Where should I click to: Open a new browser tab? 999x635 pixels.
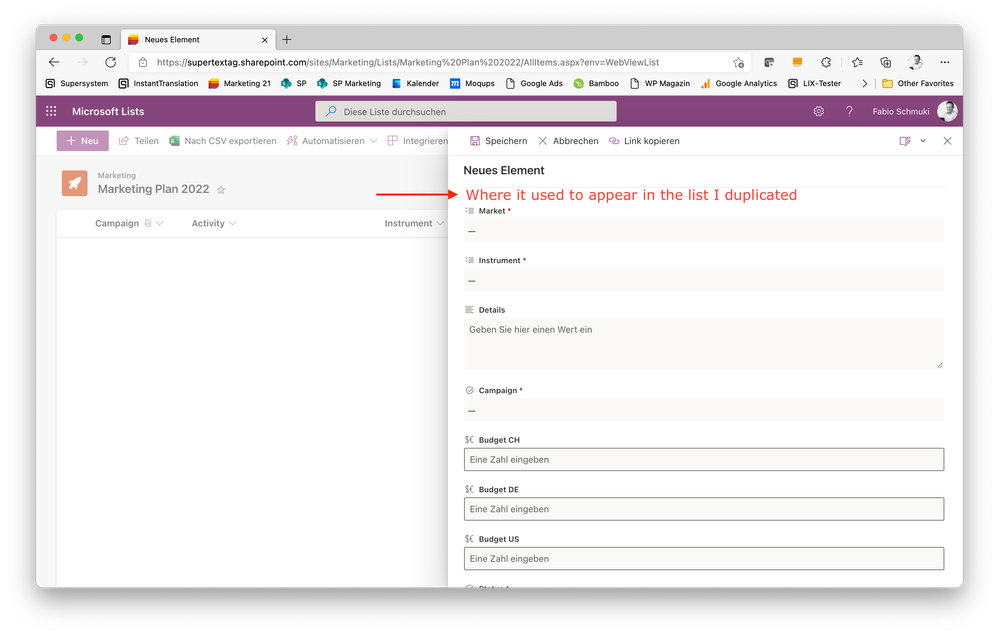coord(287,39)
